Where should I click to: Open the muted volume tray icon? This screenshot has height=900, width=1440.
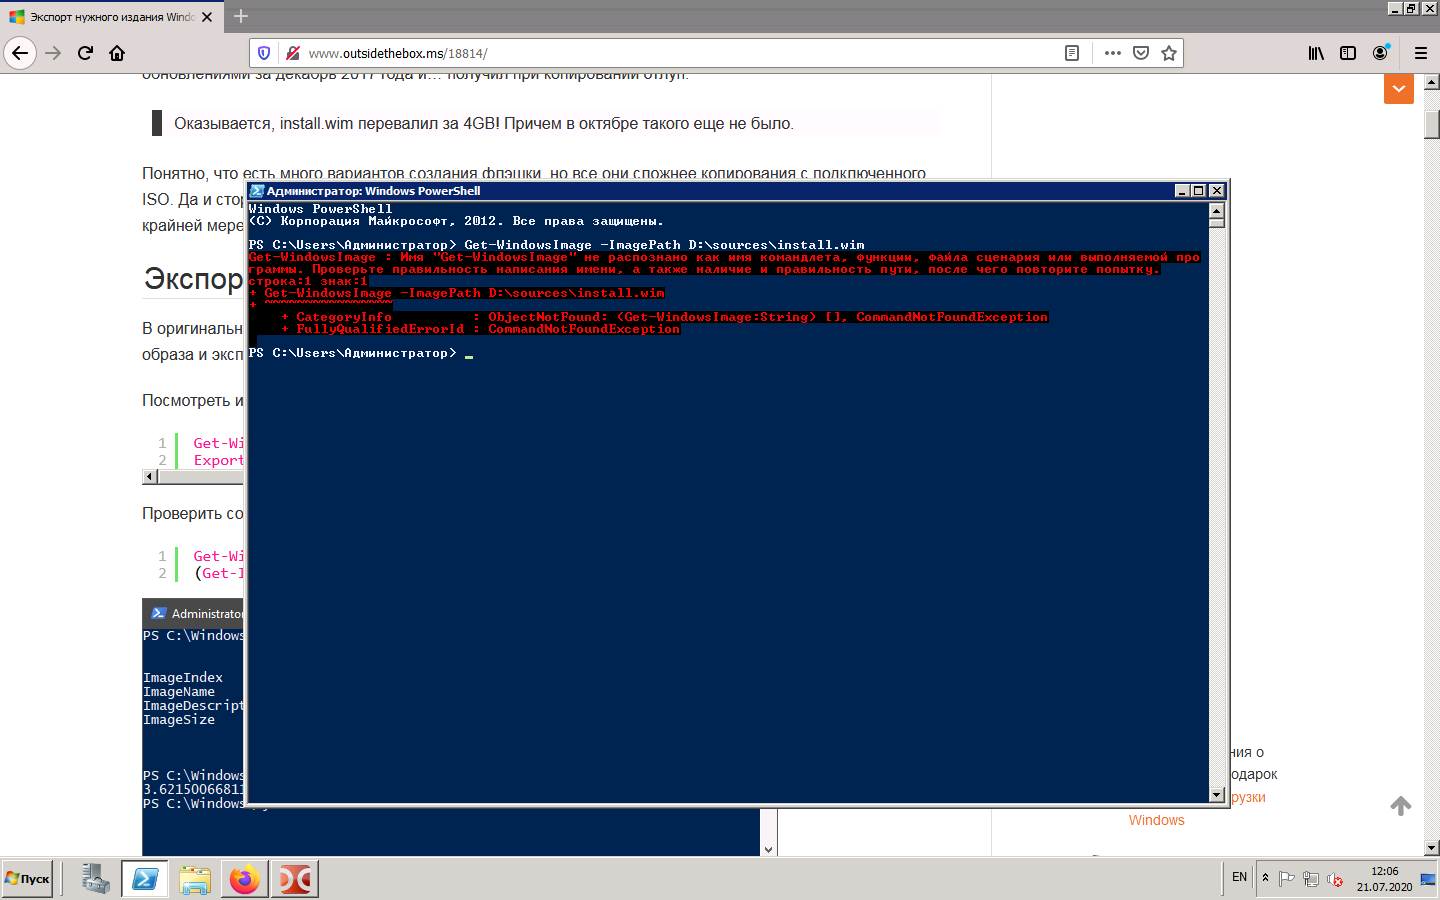[1335, 879]
